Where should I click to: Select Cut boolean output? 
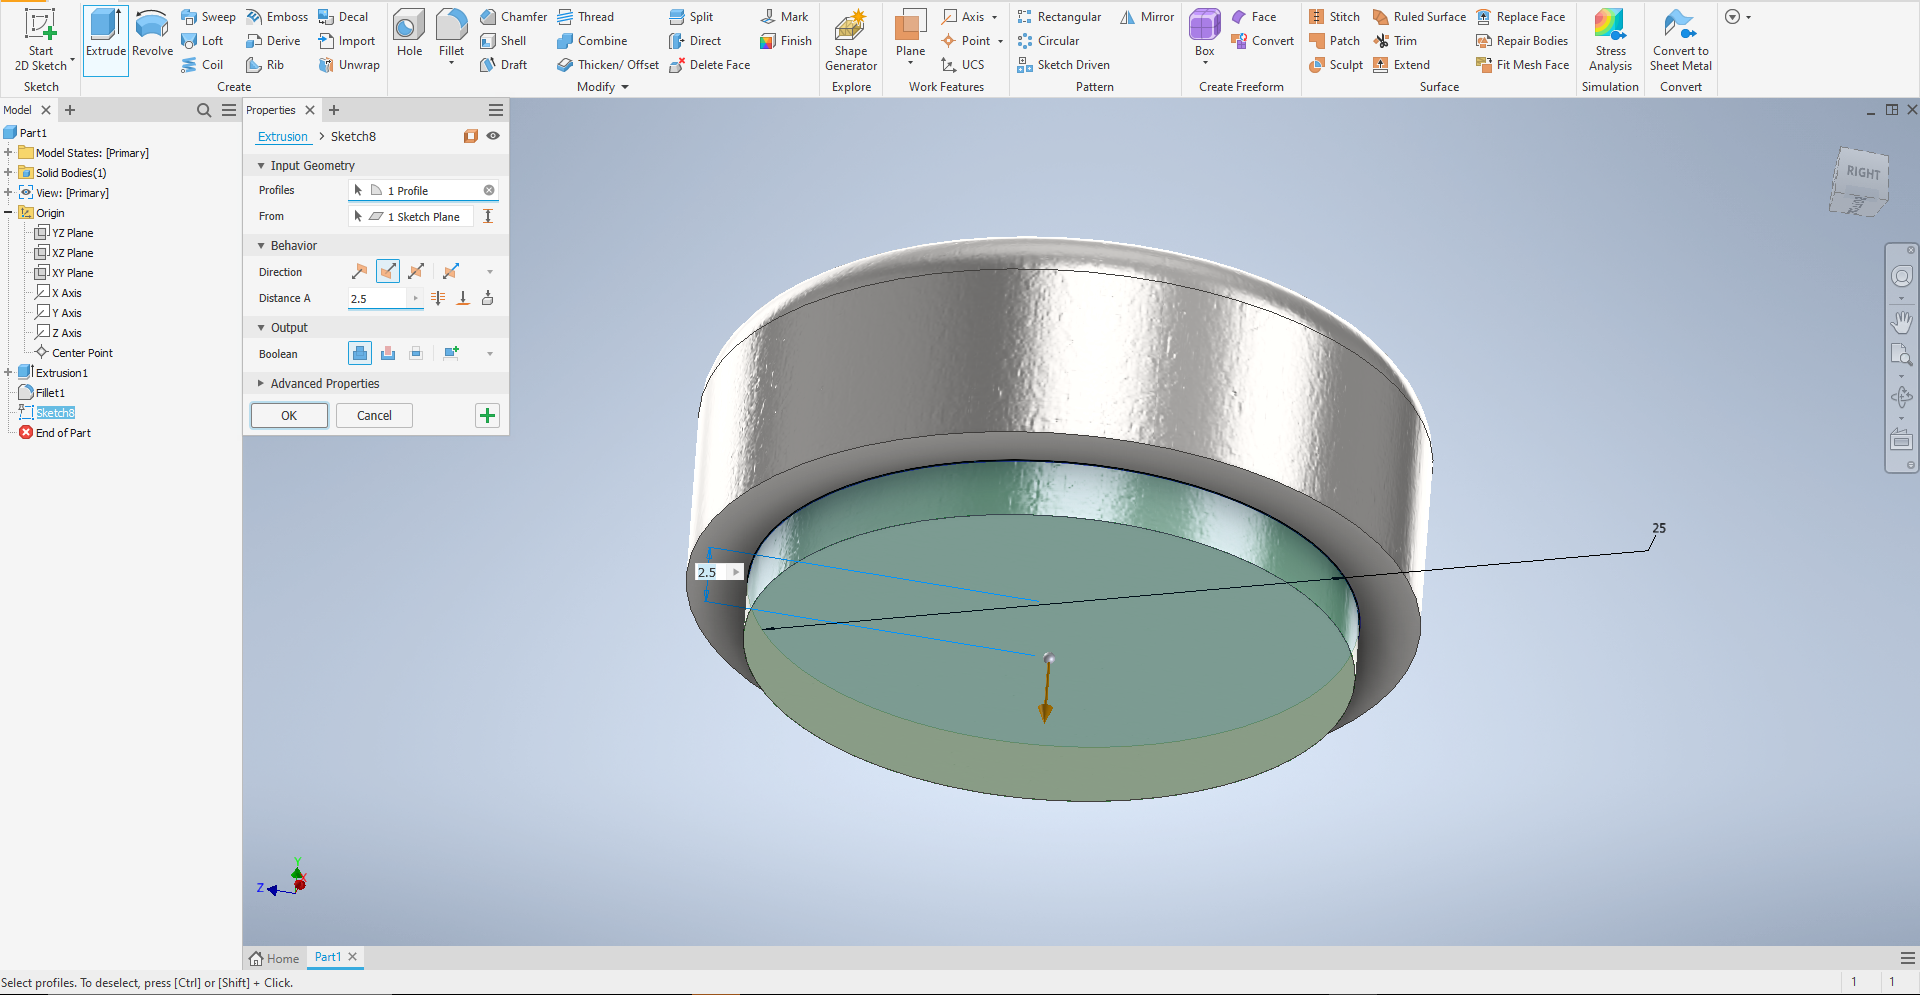(387, 354)
